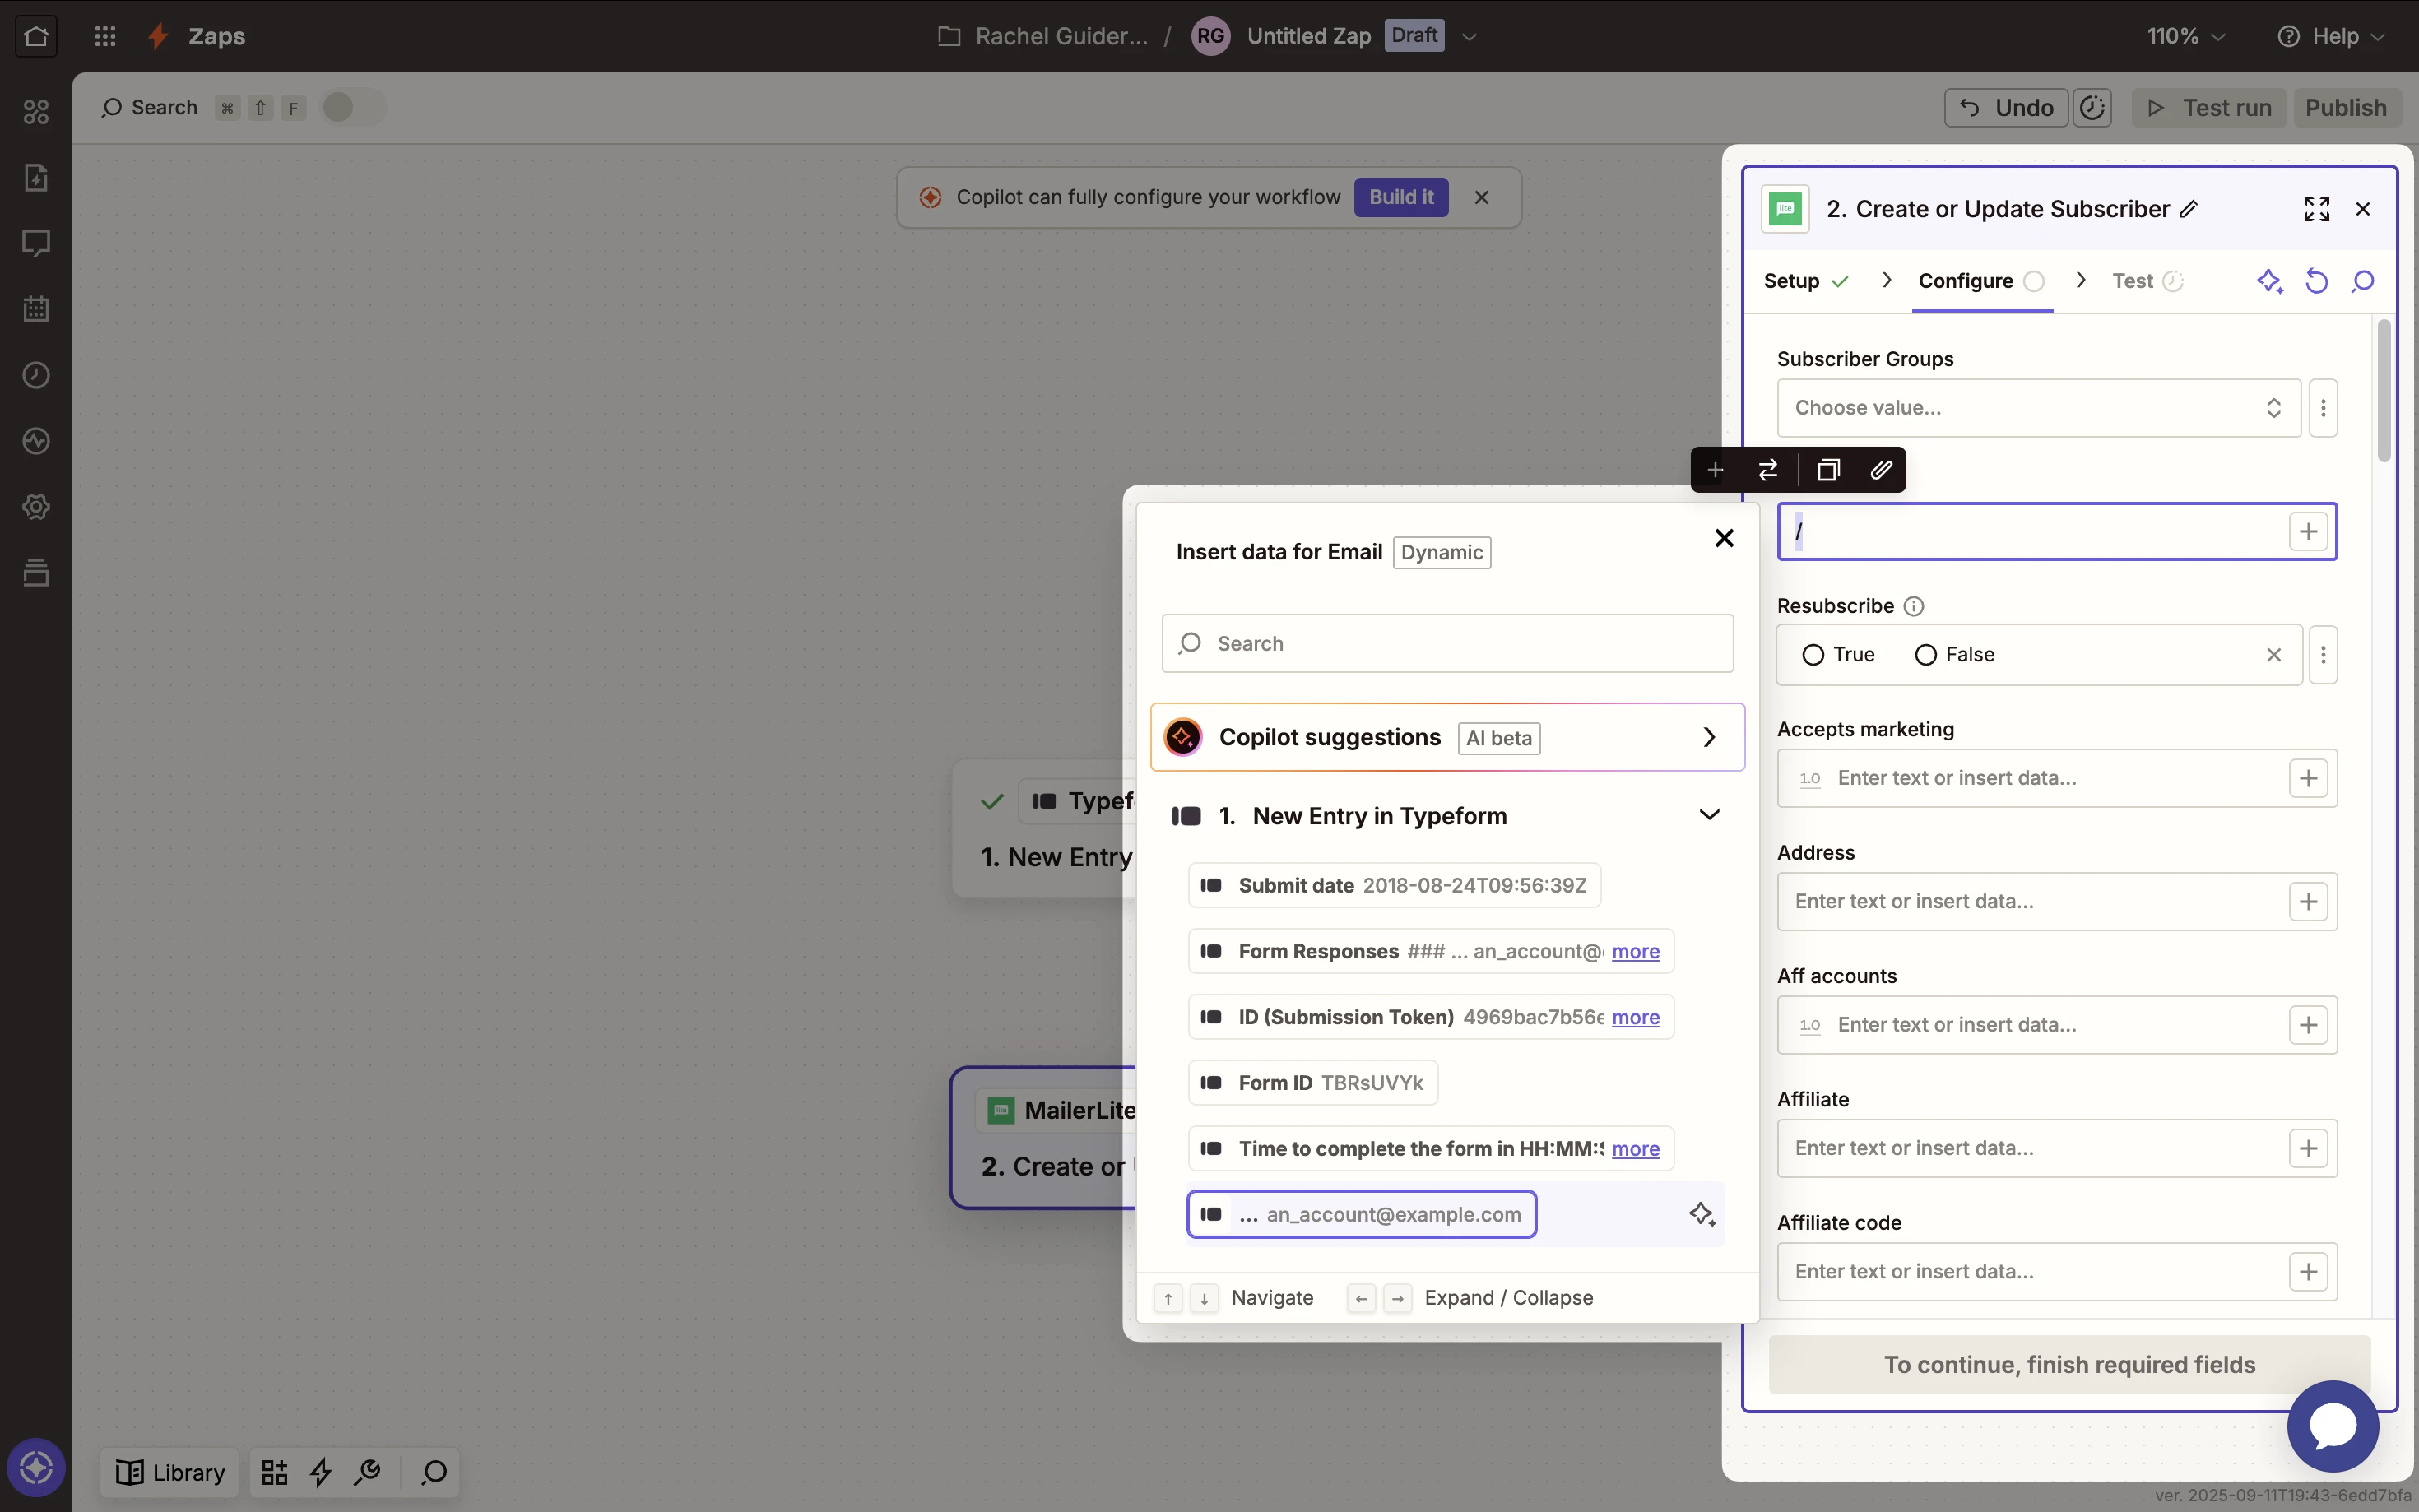Open the Subscriber Groups dropdown
This screenshot has width=2419, height=1512.
(2038, 408)
